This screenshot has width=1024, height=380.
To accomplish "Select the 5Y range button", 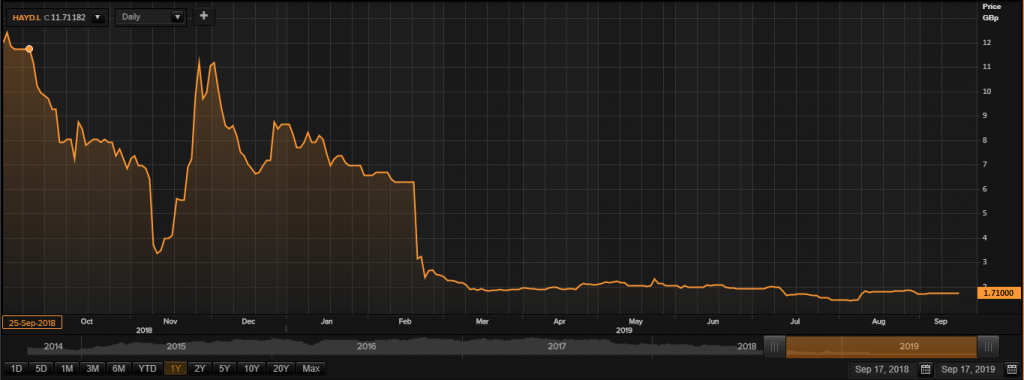I will point(224,369).
